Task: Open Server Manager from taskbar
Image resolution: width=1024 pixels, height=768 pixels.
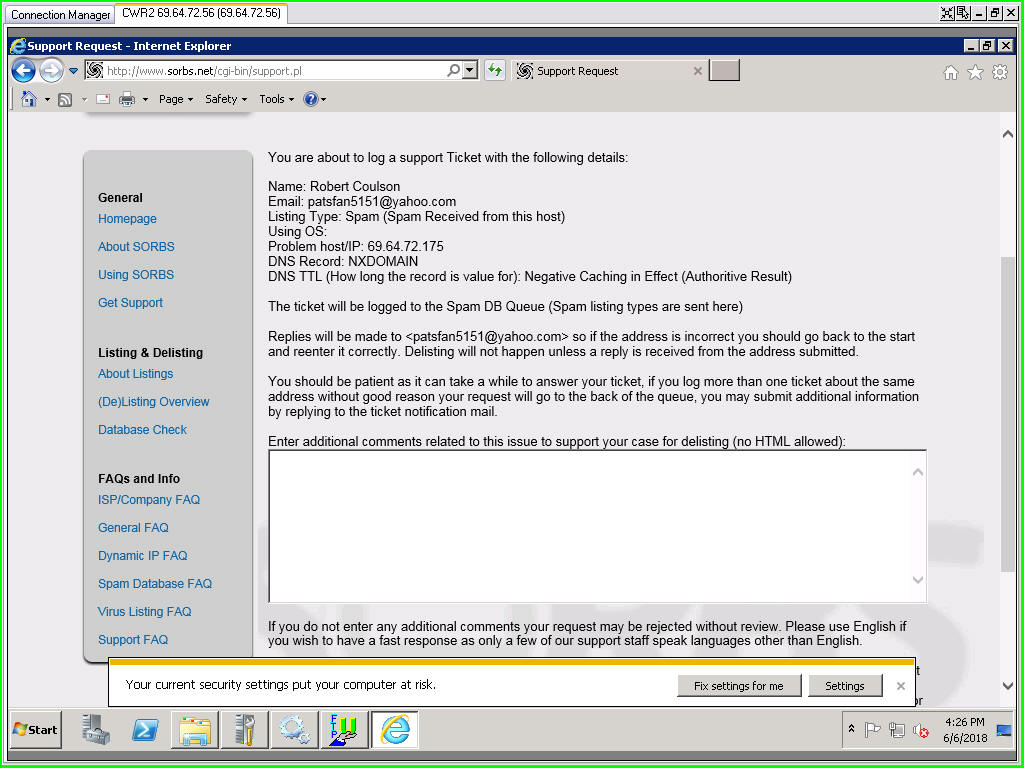Action: tap(96, 729)
